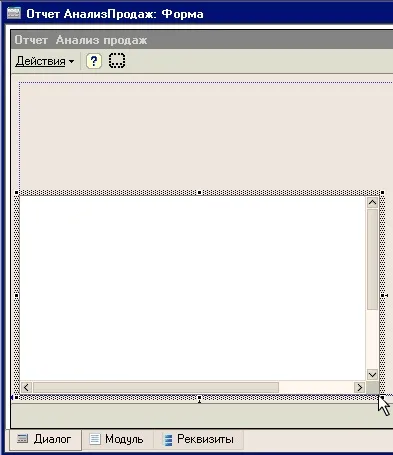Switch to the Диалог tab
The image size is (393, 455).
[x=45, y=439]
